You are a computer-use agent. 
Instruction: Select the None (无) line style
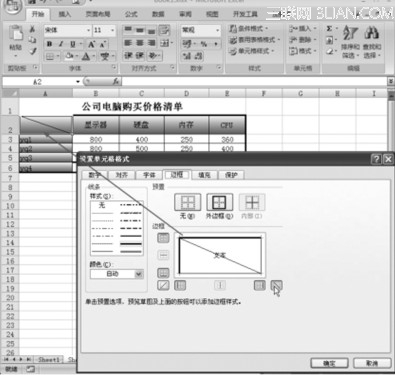point(102,206)
